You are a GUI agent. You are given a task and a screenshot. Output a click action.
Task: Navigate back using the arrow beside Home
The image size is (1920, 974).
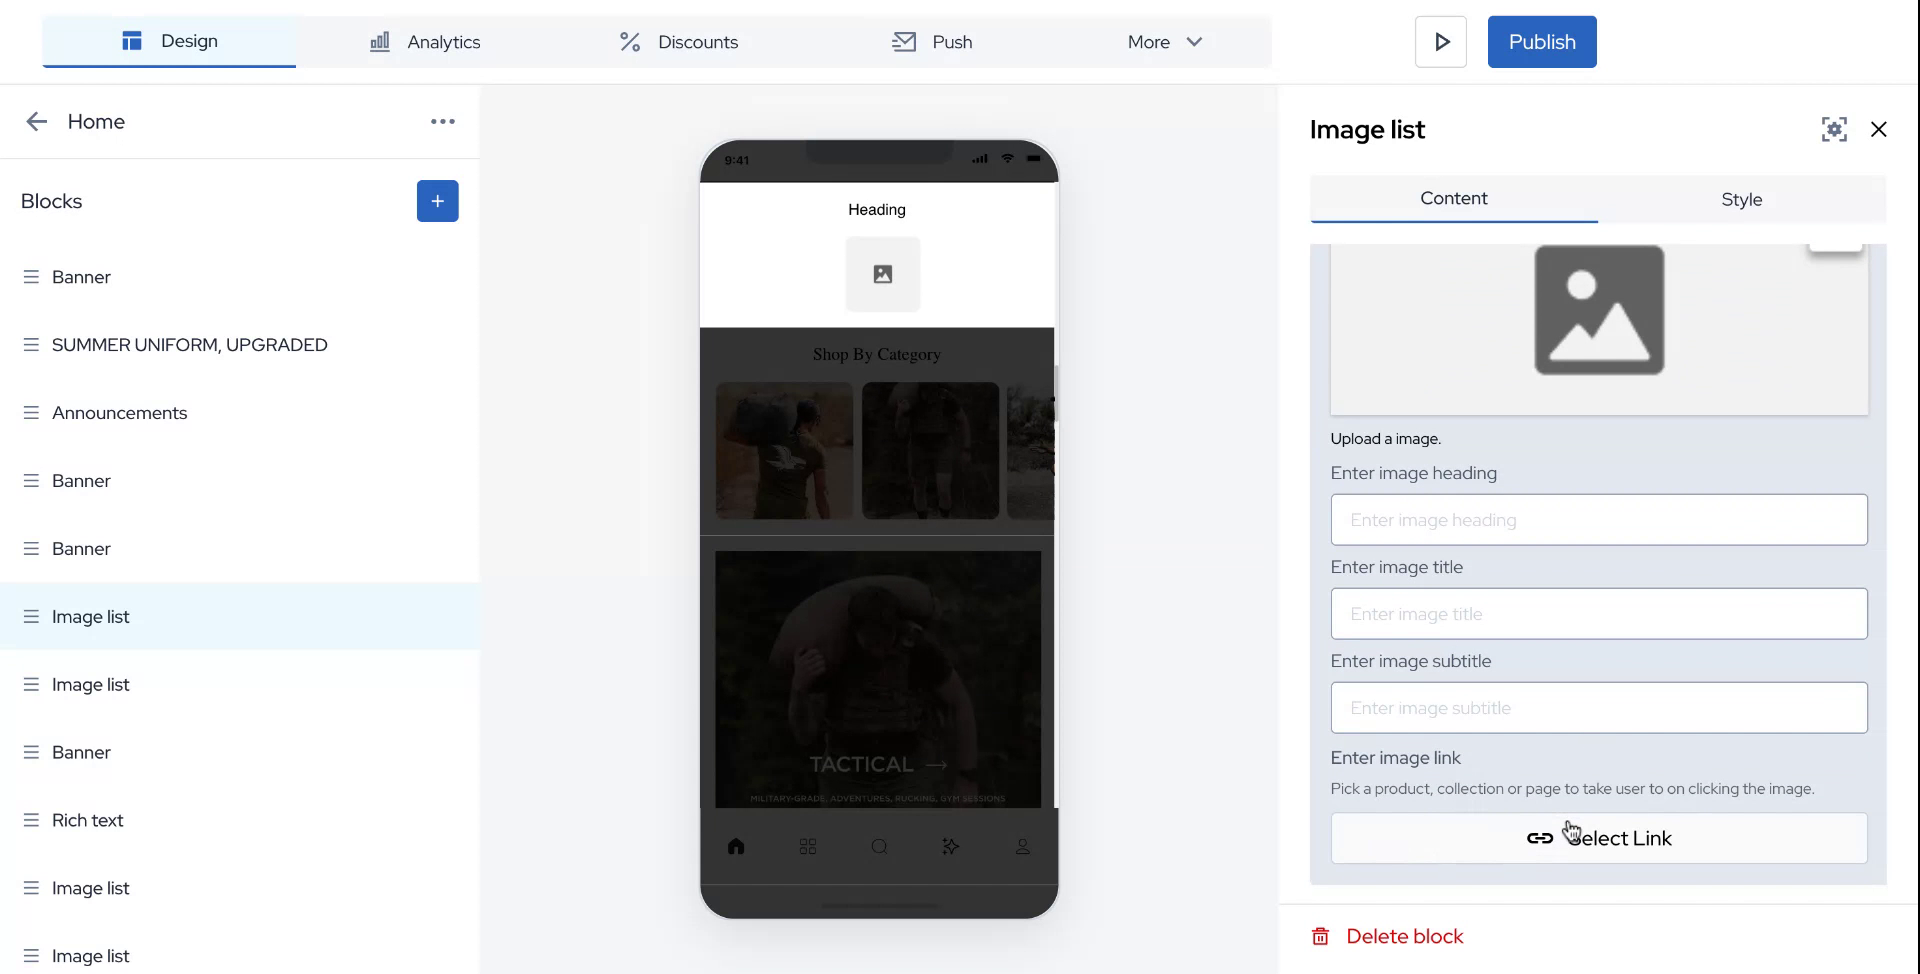click(36, 121)
